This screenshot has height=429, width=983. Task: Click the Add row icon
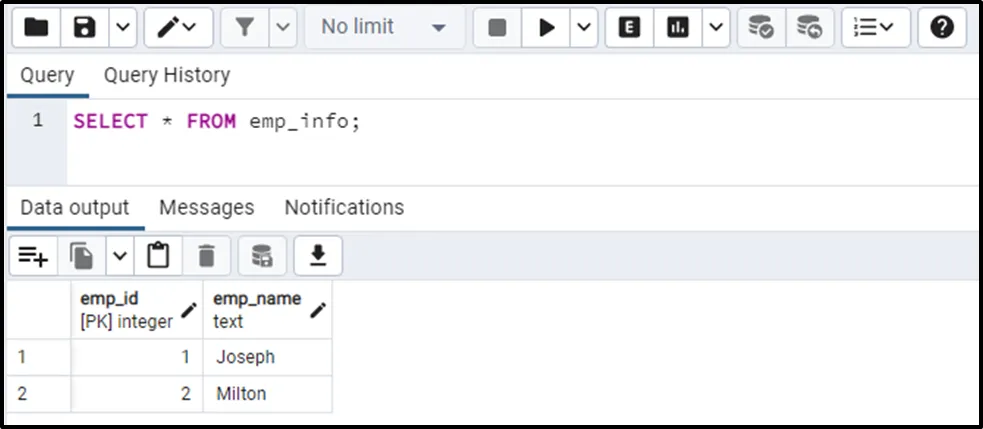pos(33,257)
